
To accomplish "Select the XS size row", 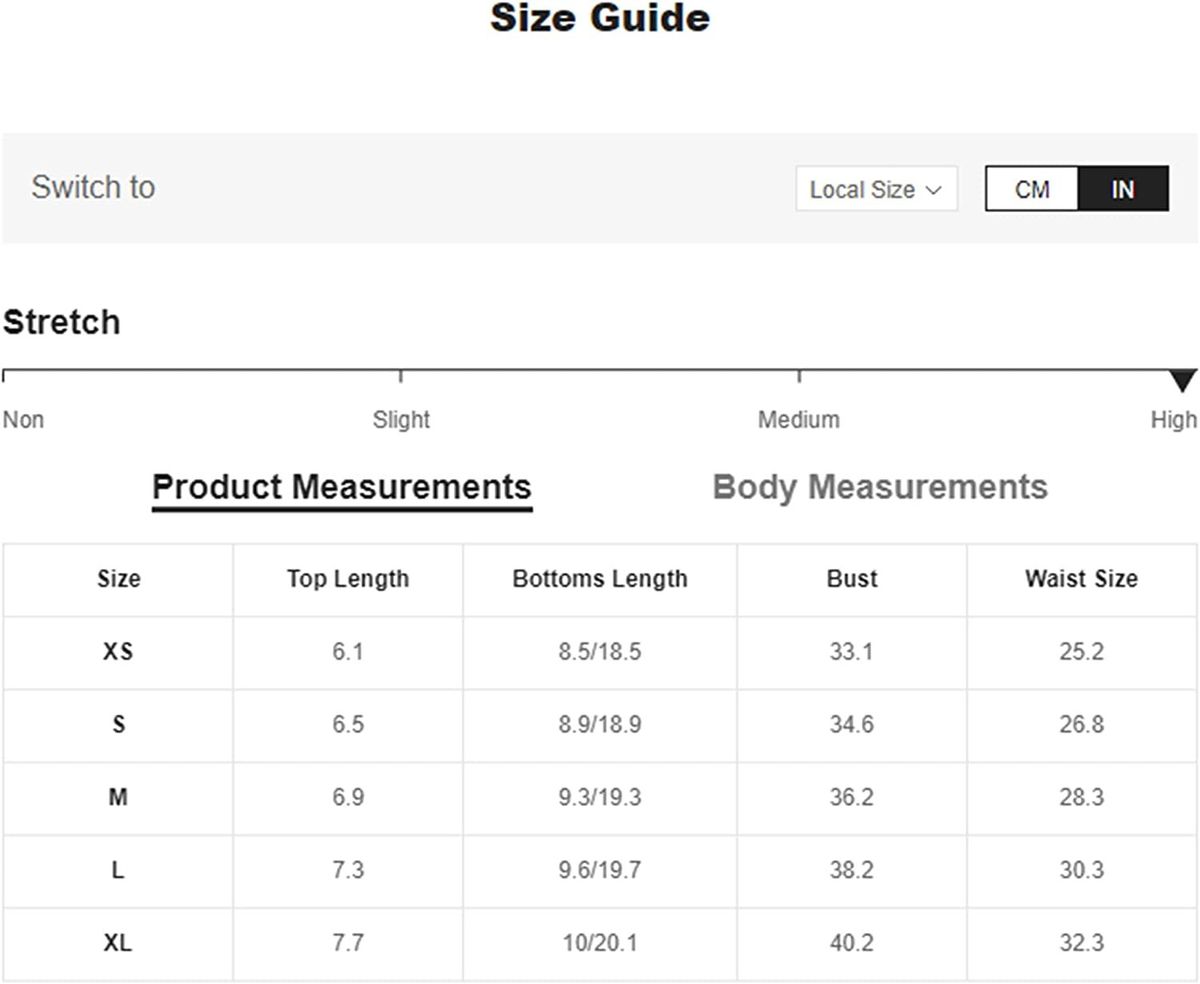I will pyautogui.click(x=118, y=652).
